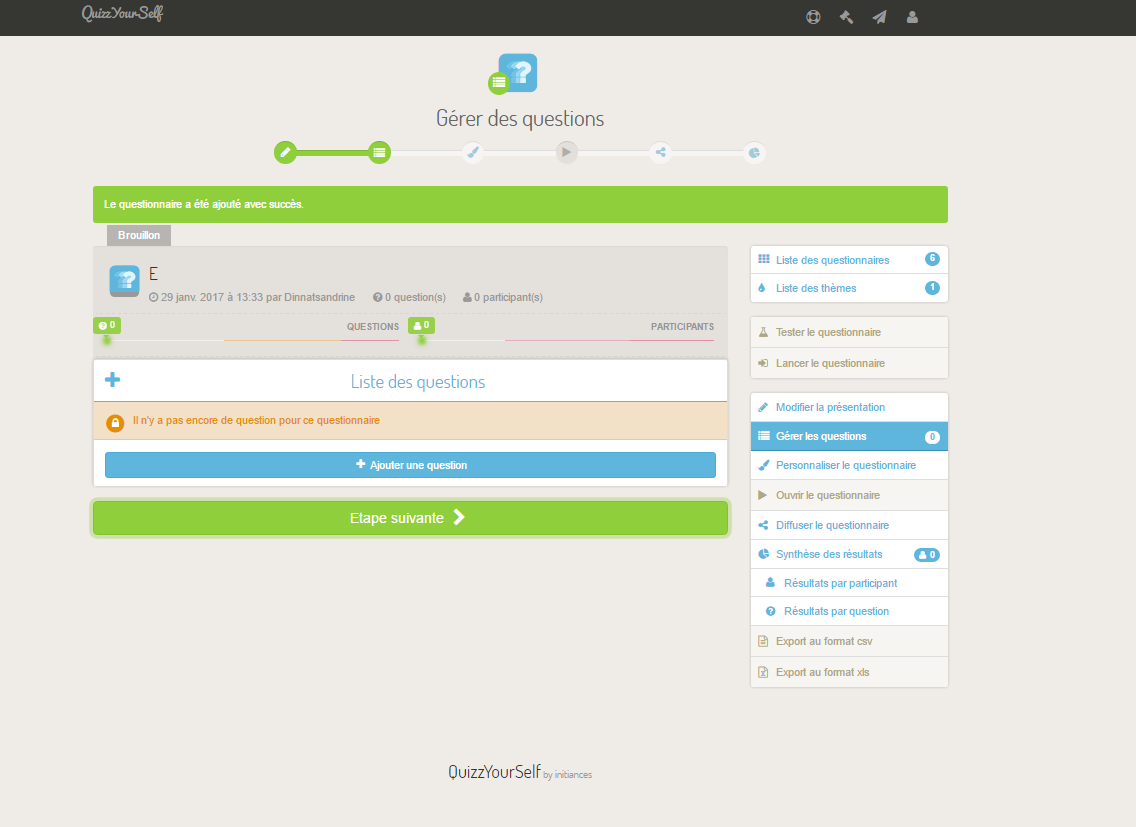
Task: Click the gavel icon in top bar
Action: [x=846, y=17]
